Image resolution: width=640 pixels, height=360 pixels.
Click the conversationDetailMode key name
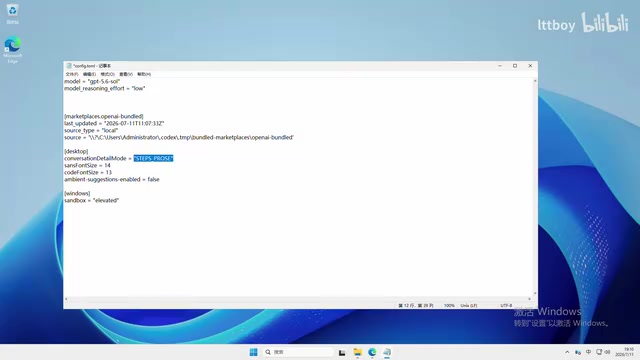click(x=95, y=158)
